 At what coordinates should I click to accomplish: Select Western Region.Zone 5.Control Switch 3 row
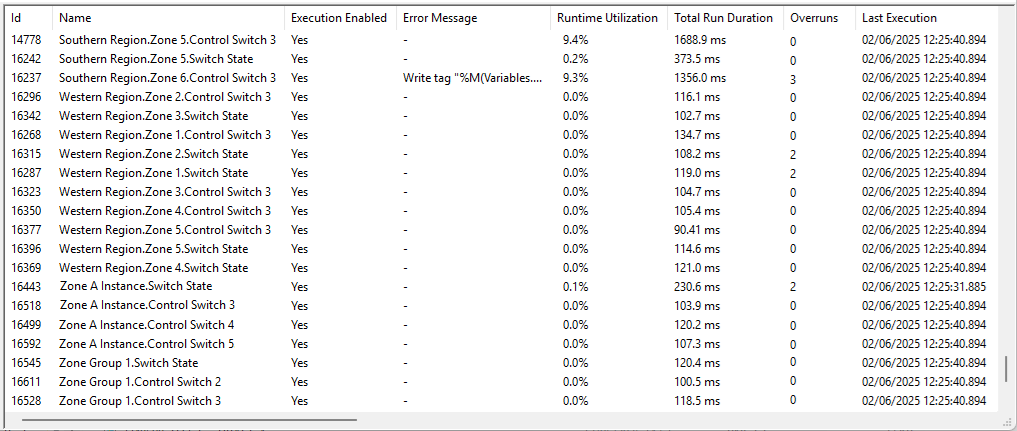165,230
